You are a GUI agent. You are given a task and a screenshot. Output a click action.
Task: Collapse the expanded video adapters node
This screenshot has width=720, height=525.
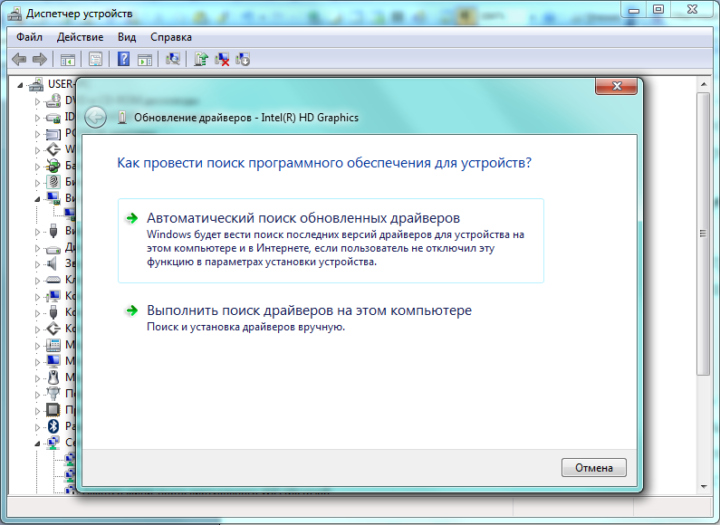[37, 199]
